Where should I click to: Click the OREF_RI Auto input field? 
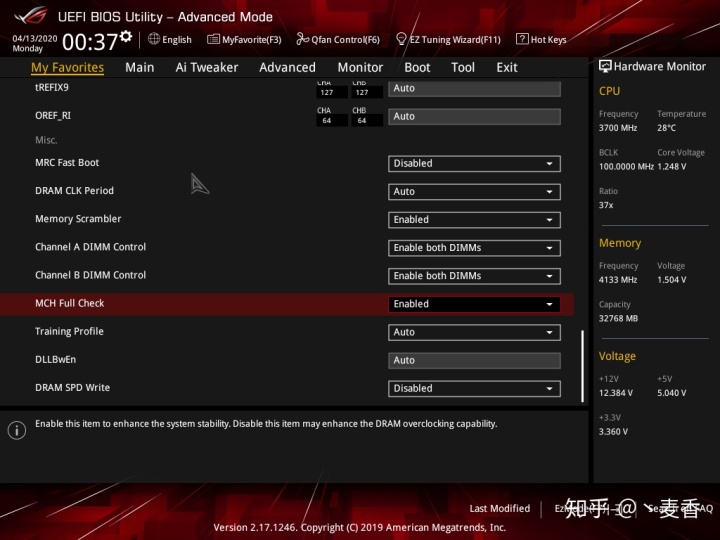click(474, 116)
